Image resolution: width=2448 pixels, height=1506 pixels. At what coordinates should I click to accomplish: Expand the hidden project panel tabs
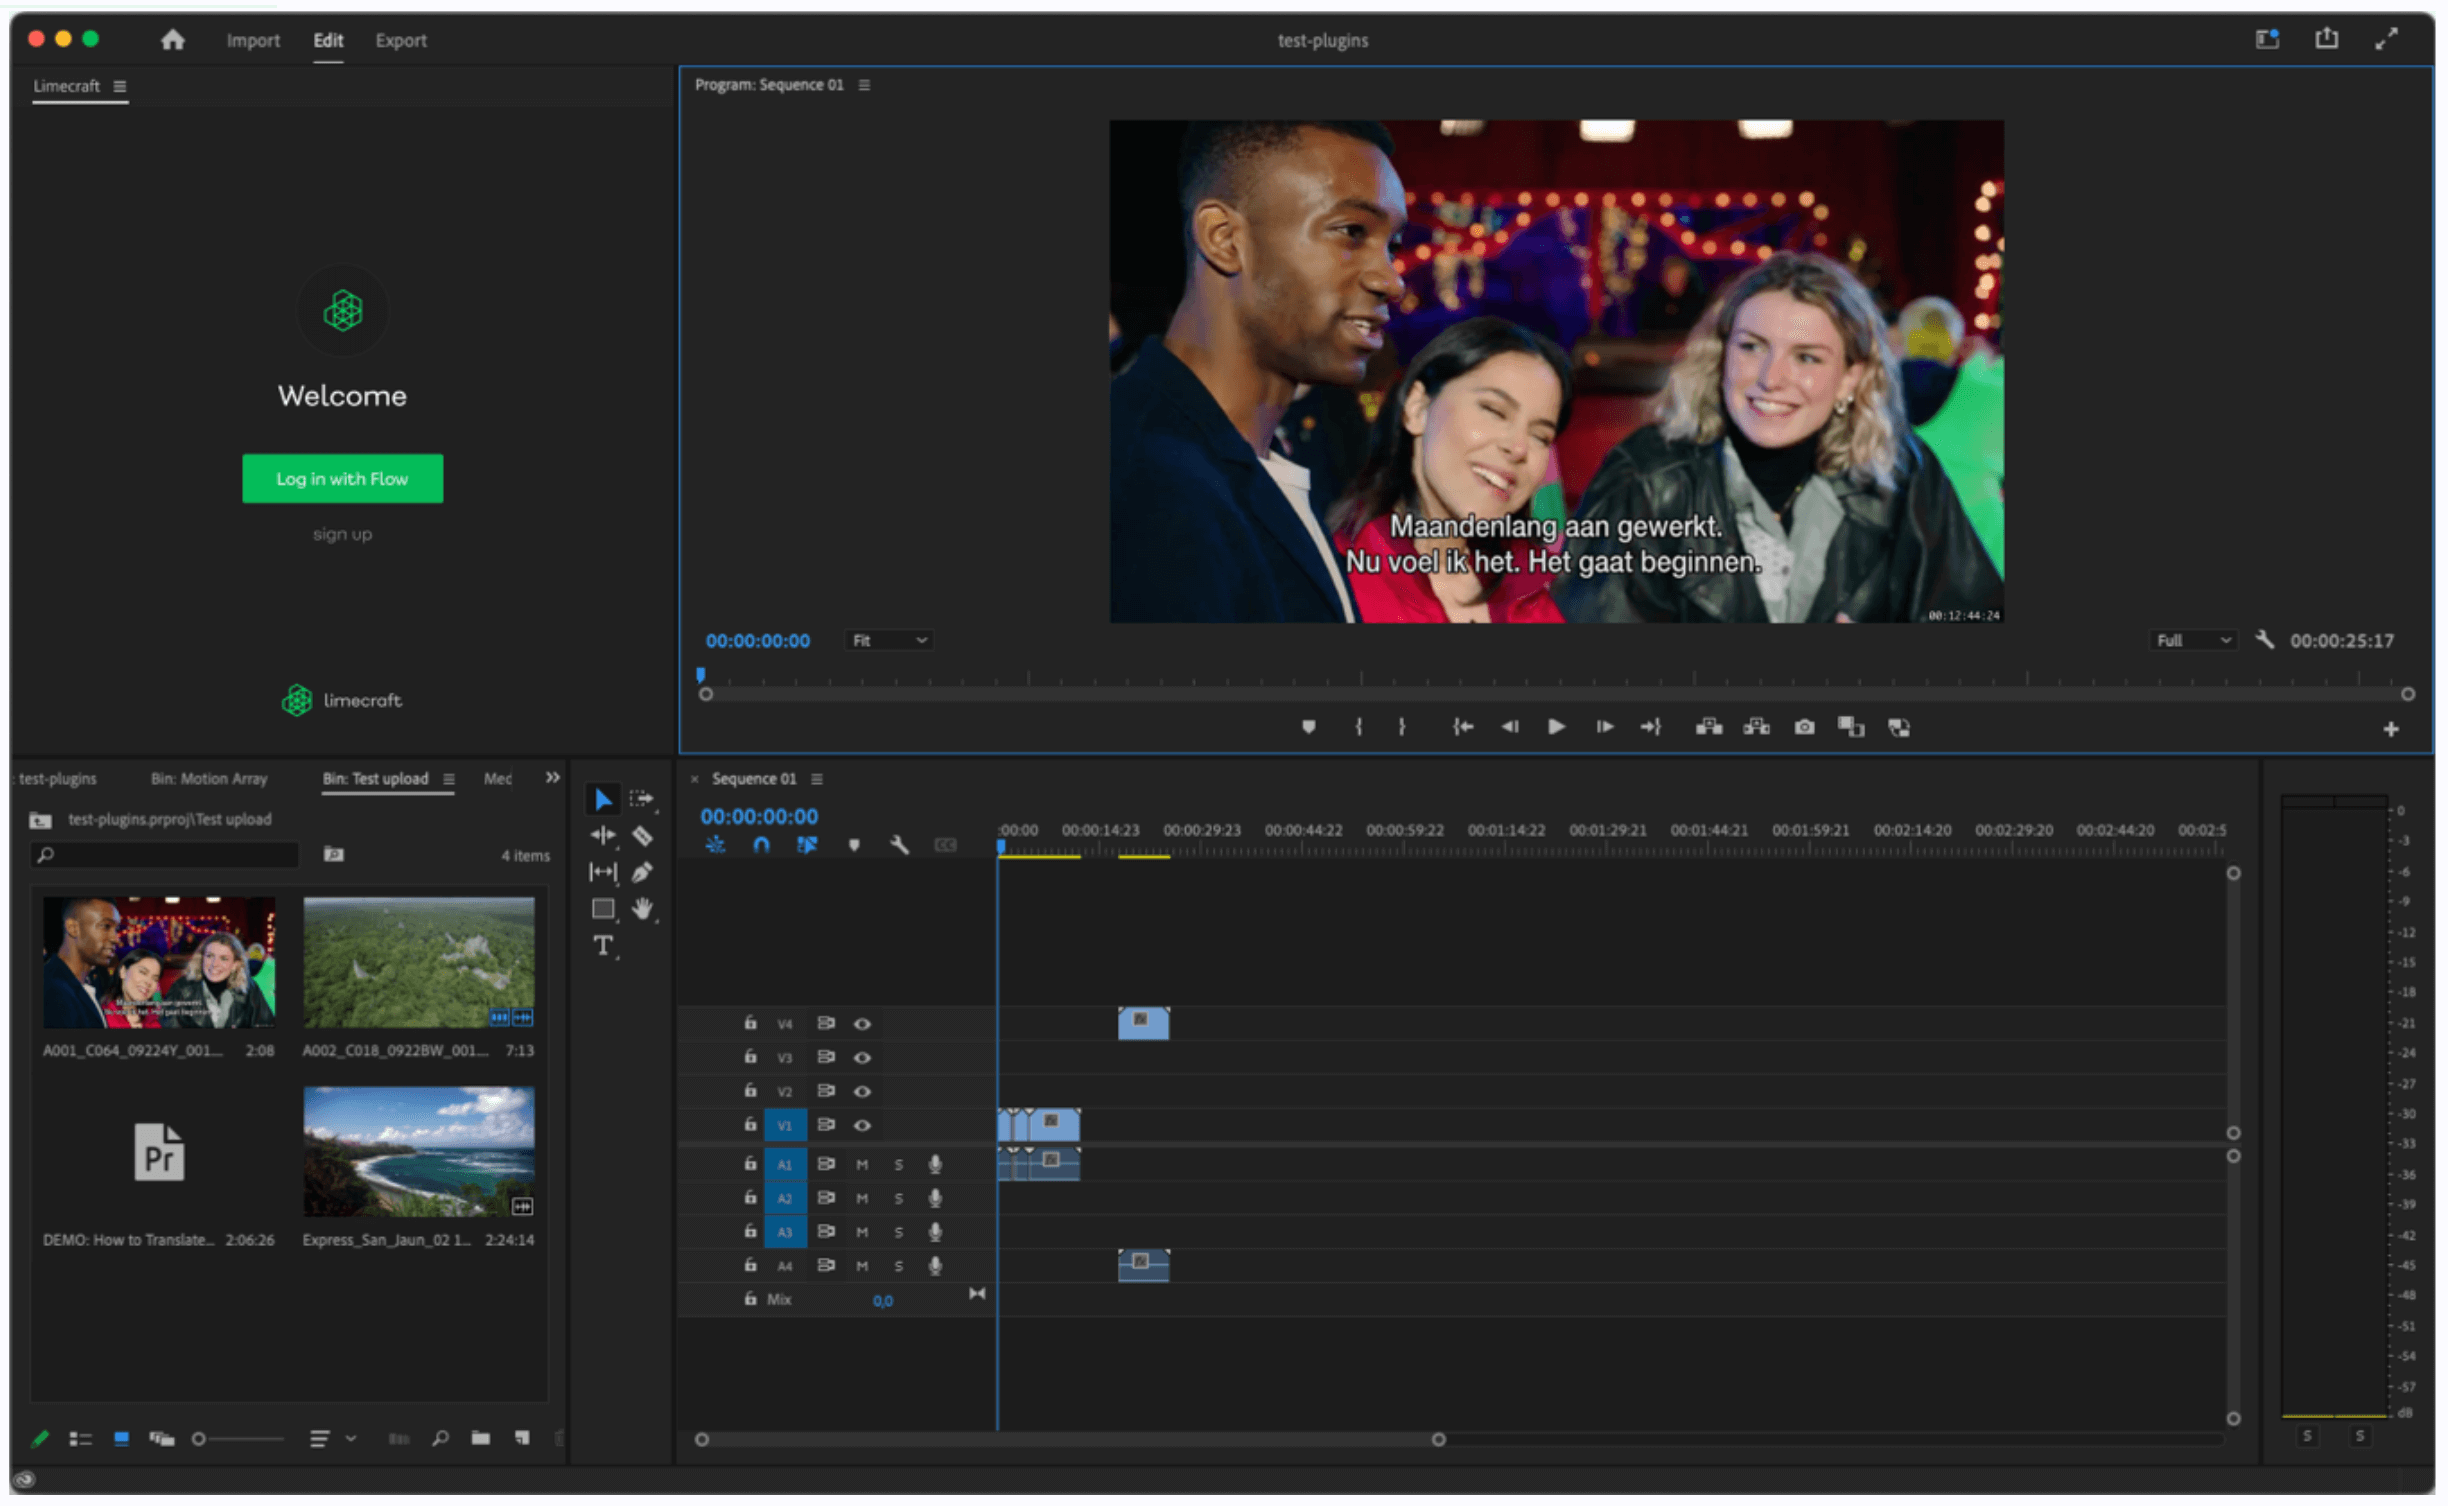coord(552,778)
